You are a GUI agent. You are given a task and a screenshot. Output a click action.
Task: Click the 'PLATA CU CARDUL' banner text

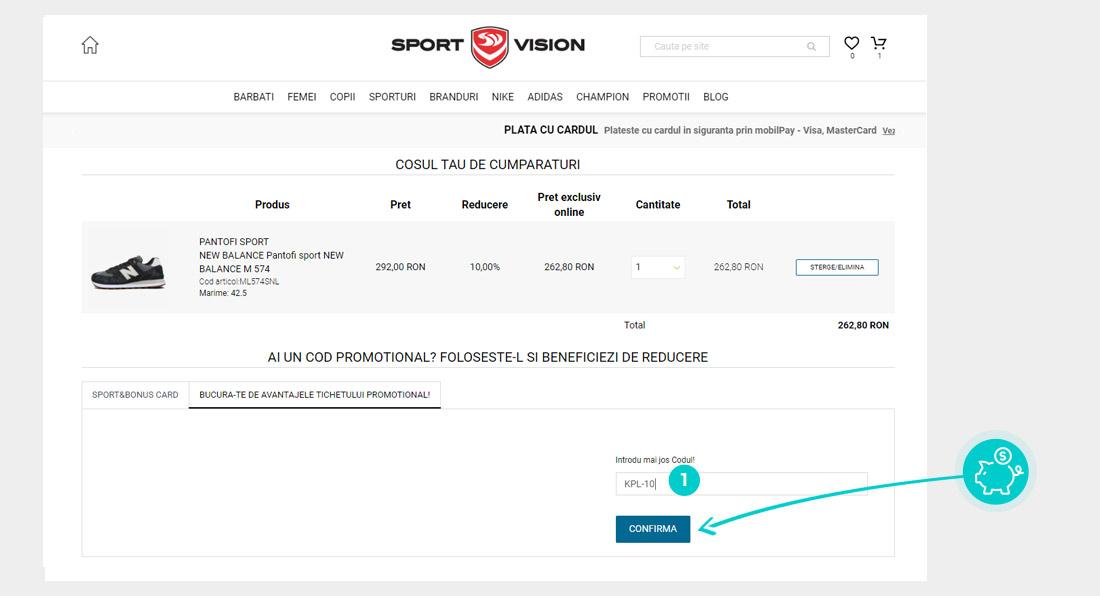[551, 130]
